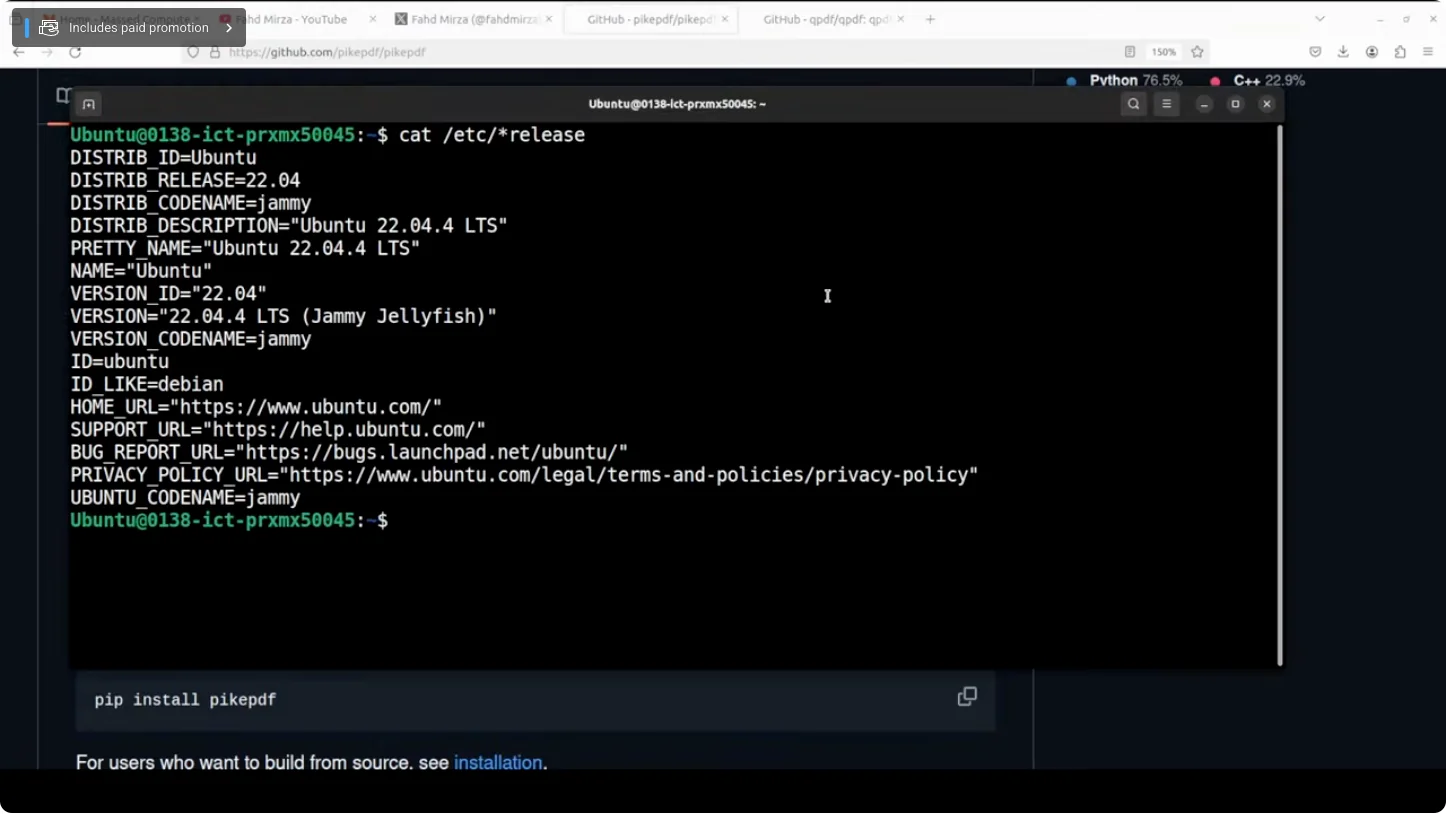The image size is (1446, 814).
Task: Open the terminal hamburger menu
Action: [x=1166, y=104]
